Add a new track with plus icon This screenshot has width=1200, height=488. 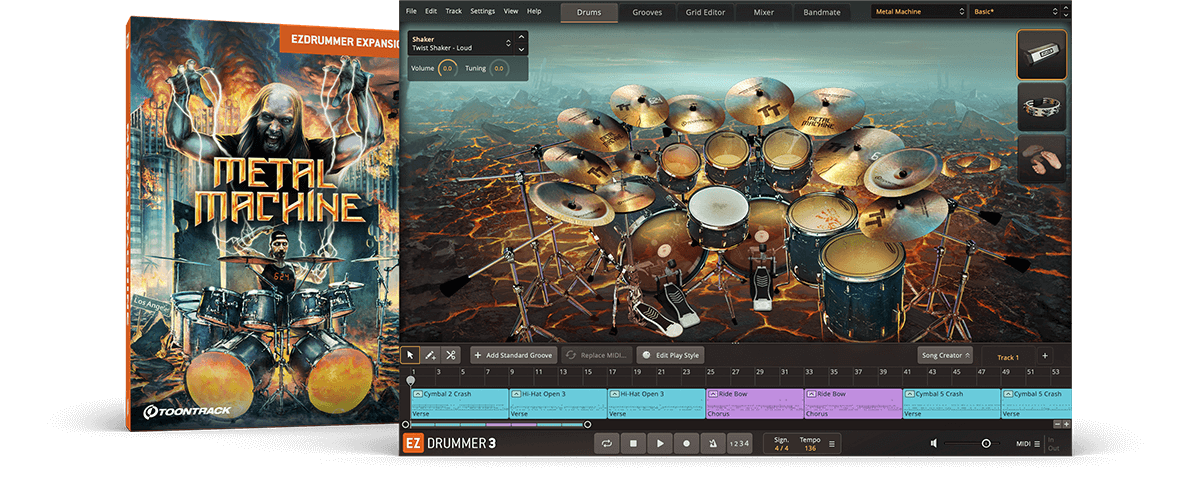1044,355
